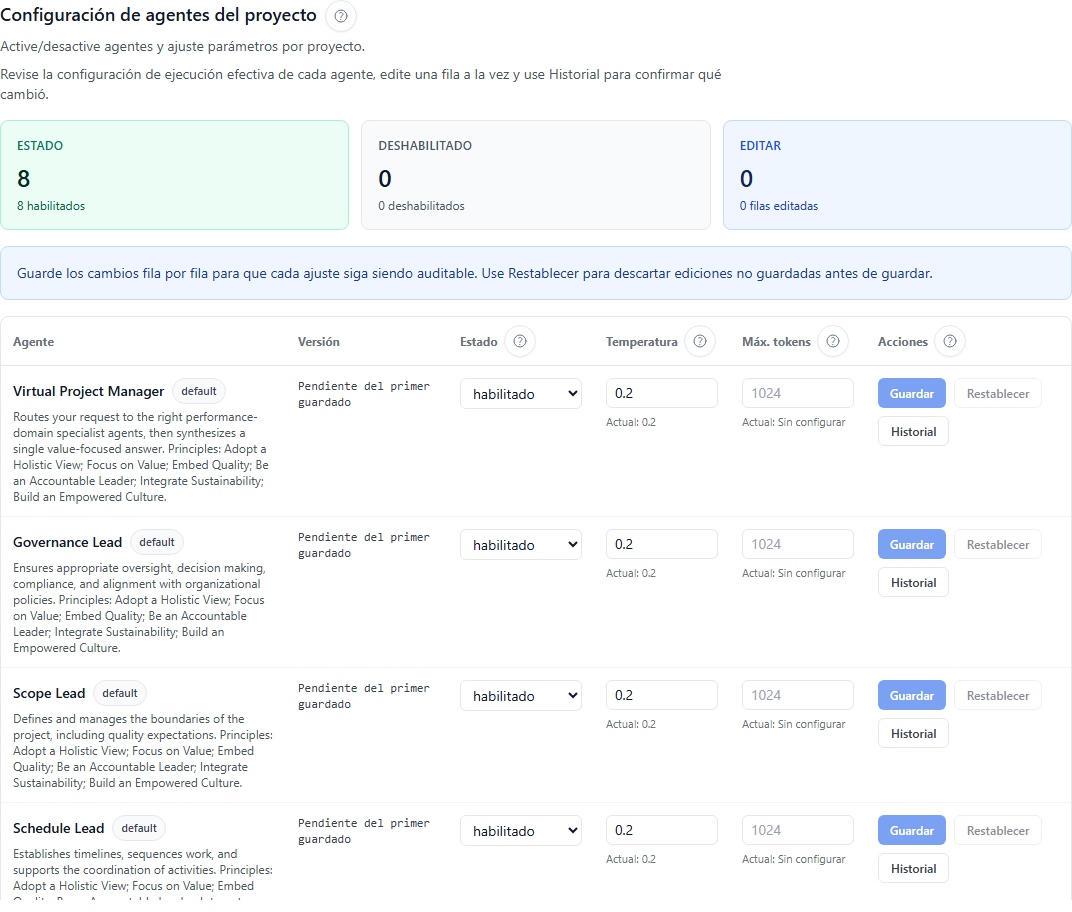Screen dimensions: 1072x912
Task: Select the Deshabilitado summary card
Action: [x=535, y=175]
